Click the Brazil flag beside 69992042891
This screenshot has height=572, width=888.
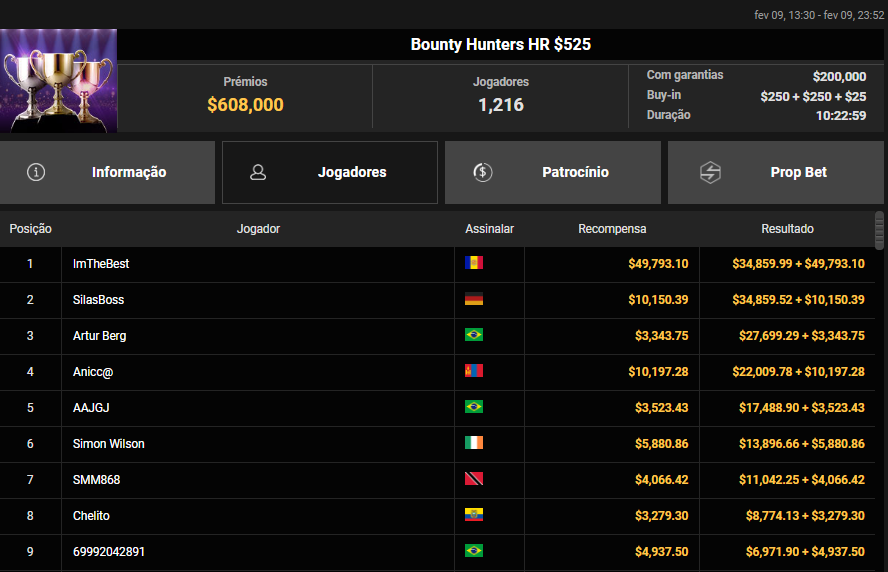(474, 551)
